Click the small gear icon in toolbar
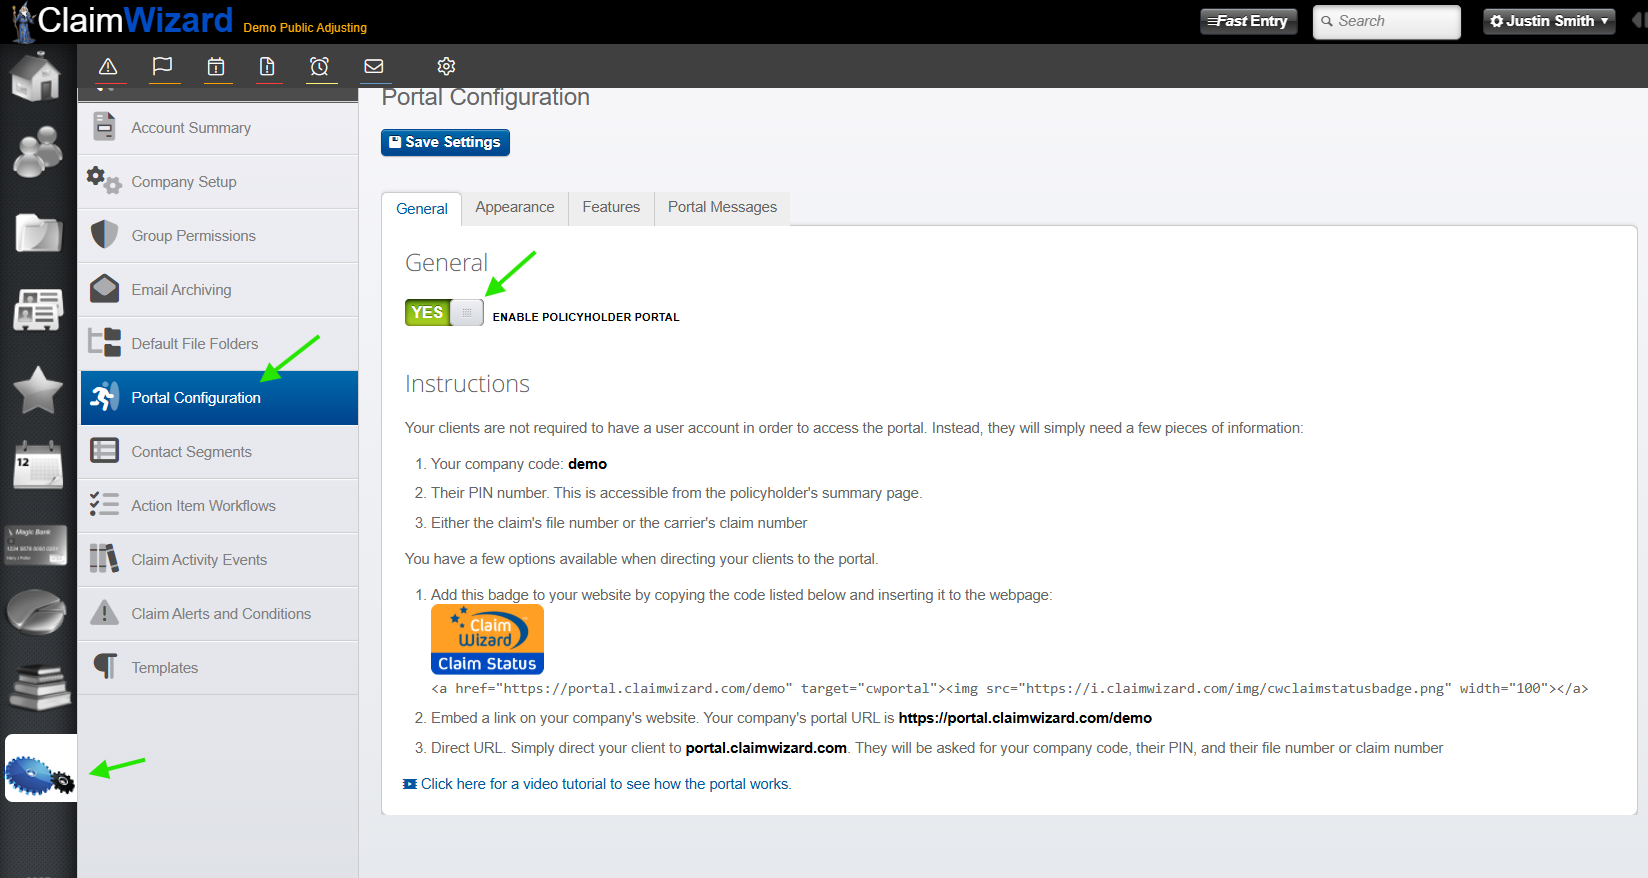 tap(446, 66)
